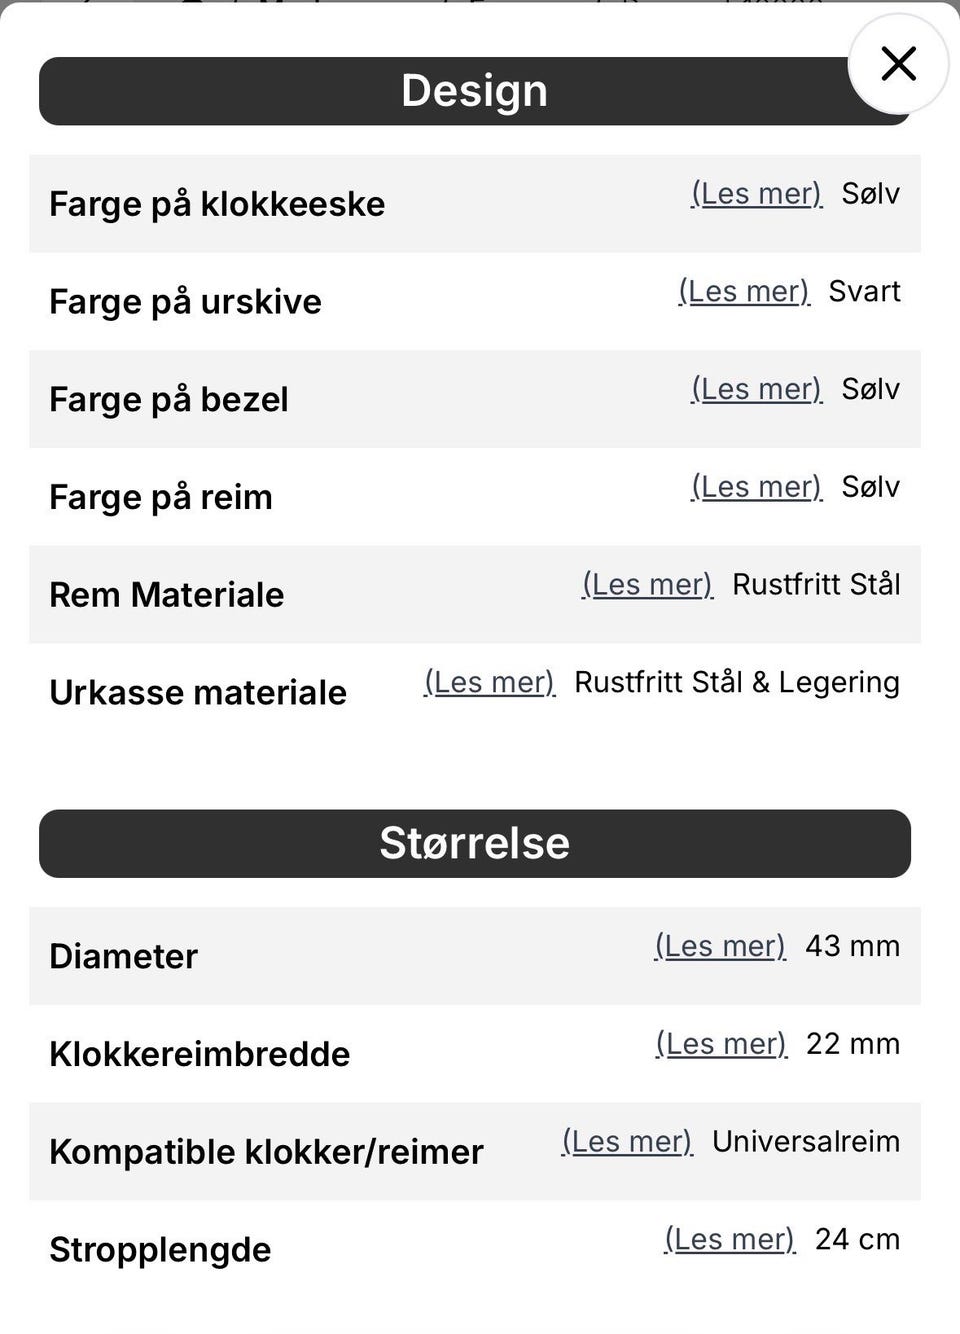Viewport: 960px width, 1334px height.
Task: Click the '24 cm' strap length value
Action: pos(857,1240)
